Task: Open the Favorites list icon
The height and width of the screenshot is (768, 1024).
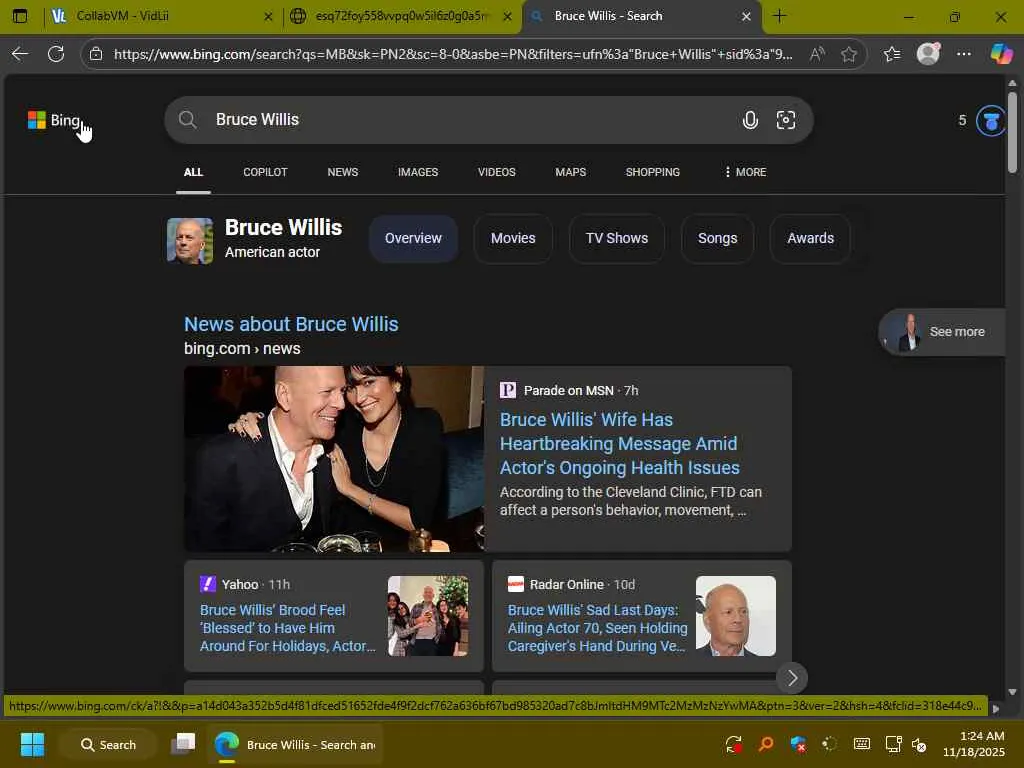Action: (892, 54)
